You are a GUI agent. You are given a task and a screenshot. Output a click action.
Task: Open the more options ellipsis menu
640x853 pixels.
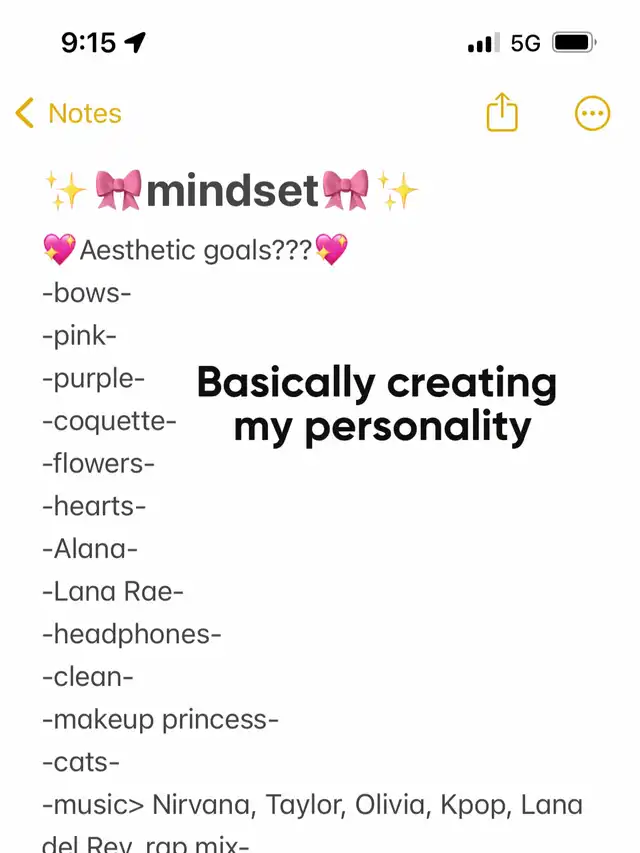click(x=593, y=114)
